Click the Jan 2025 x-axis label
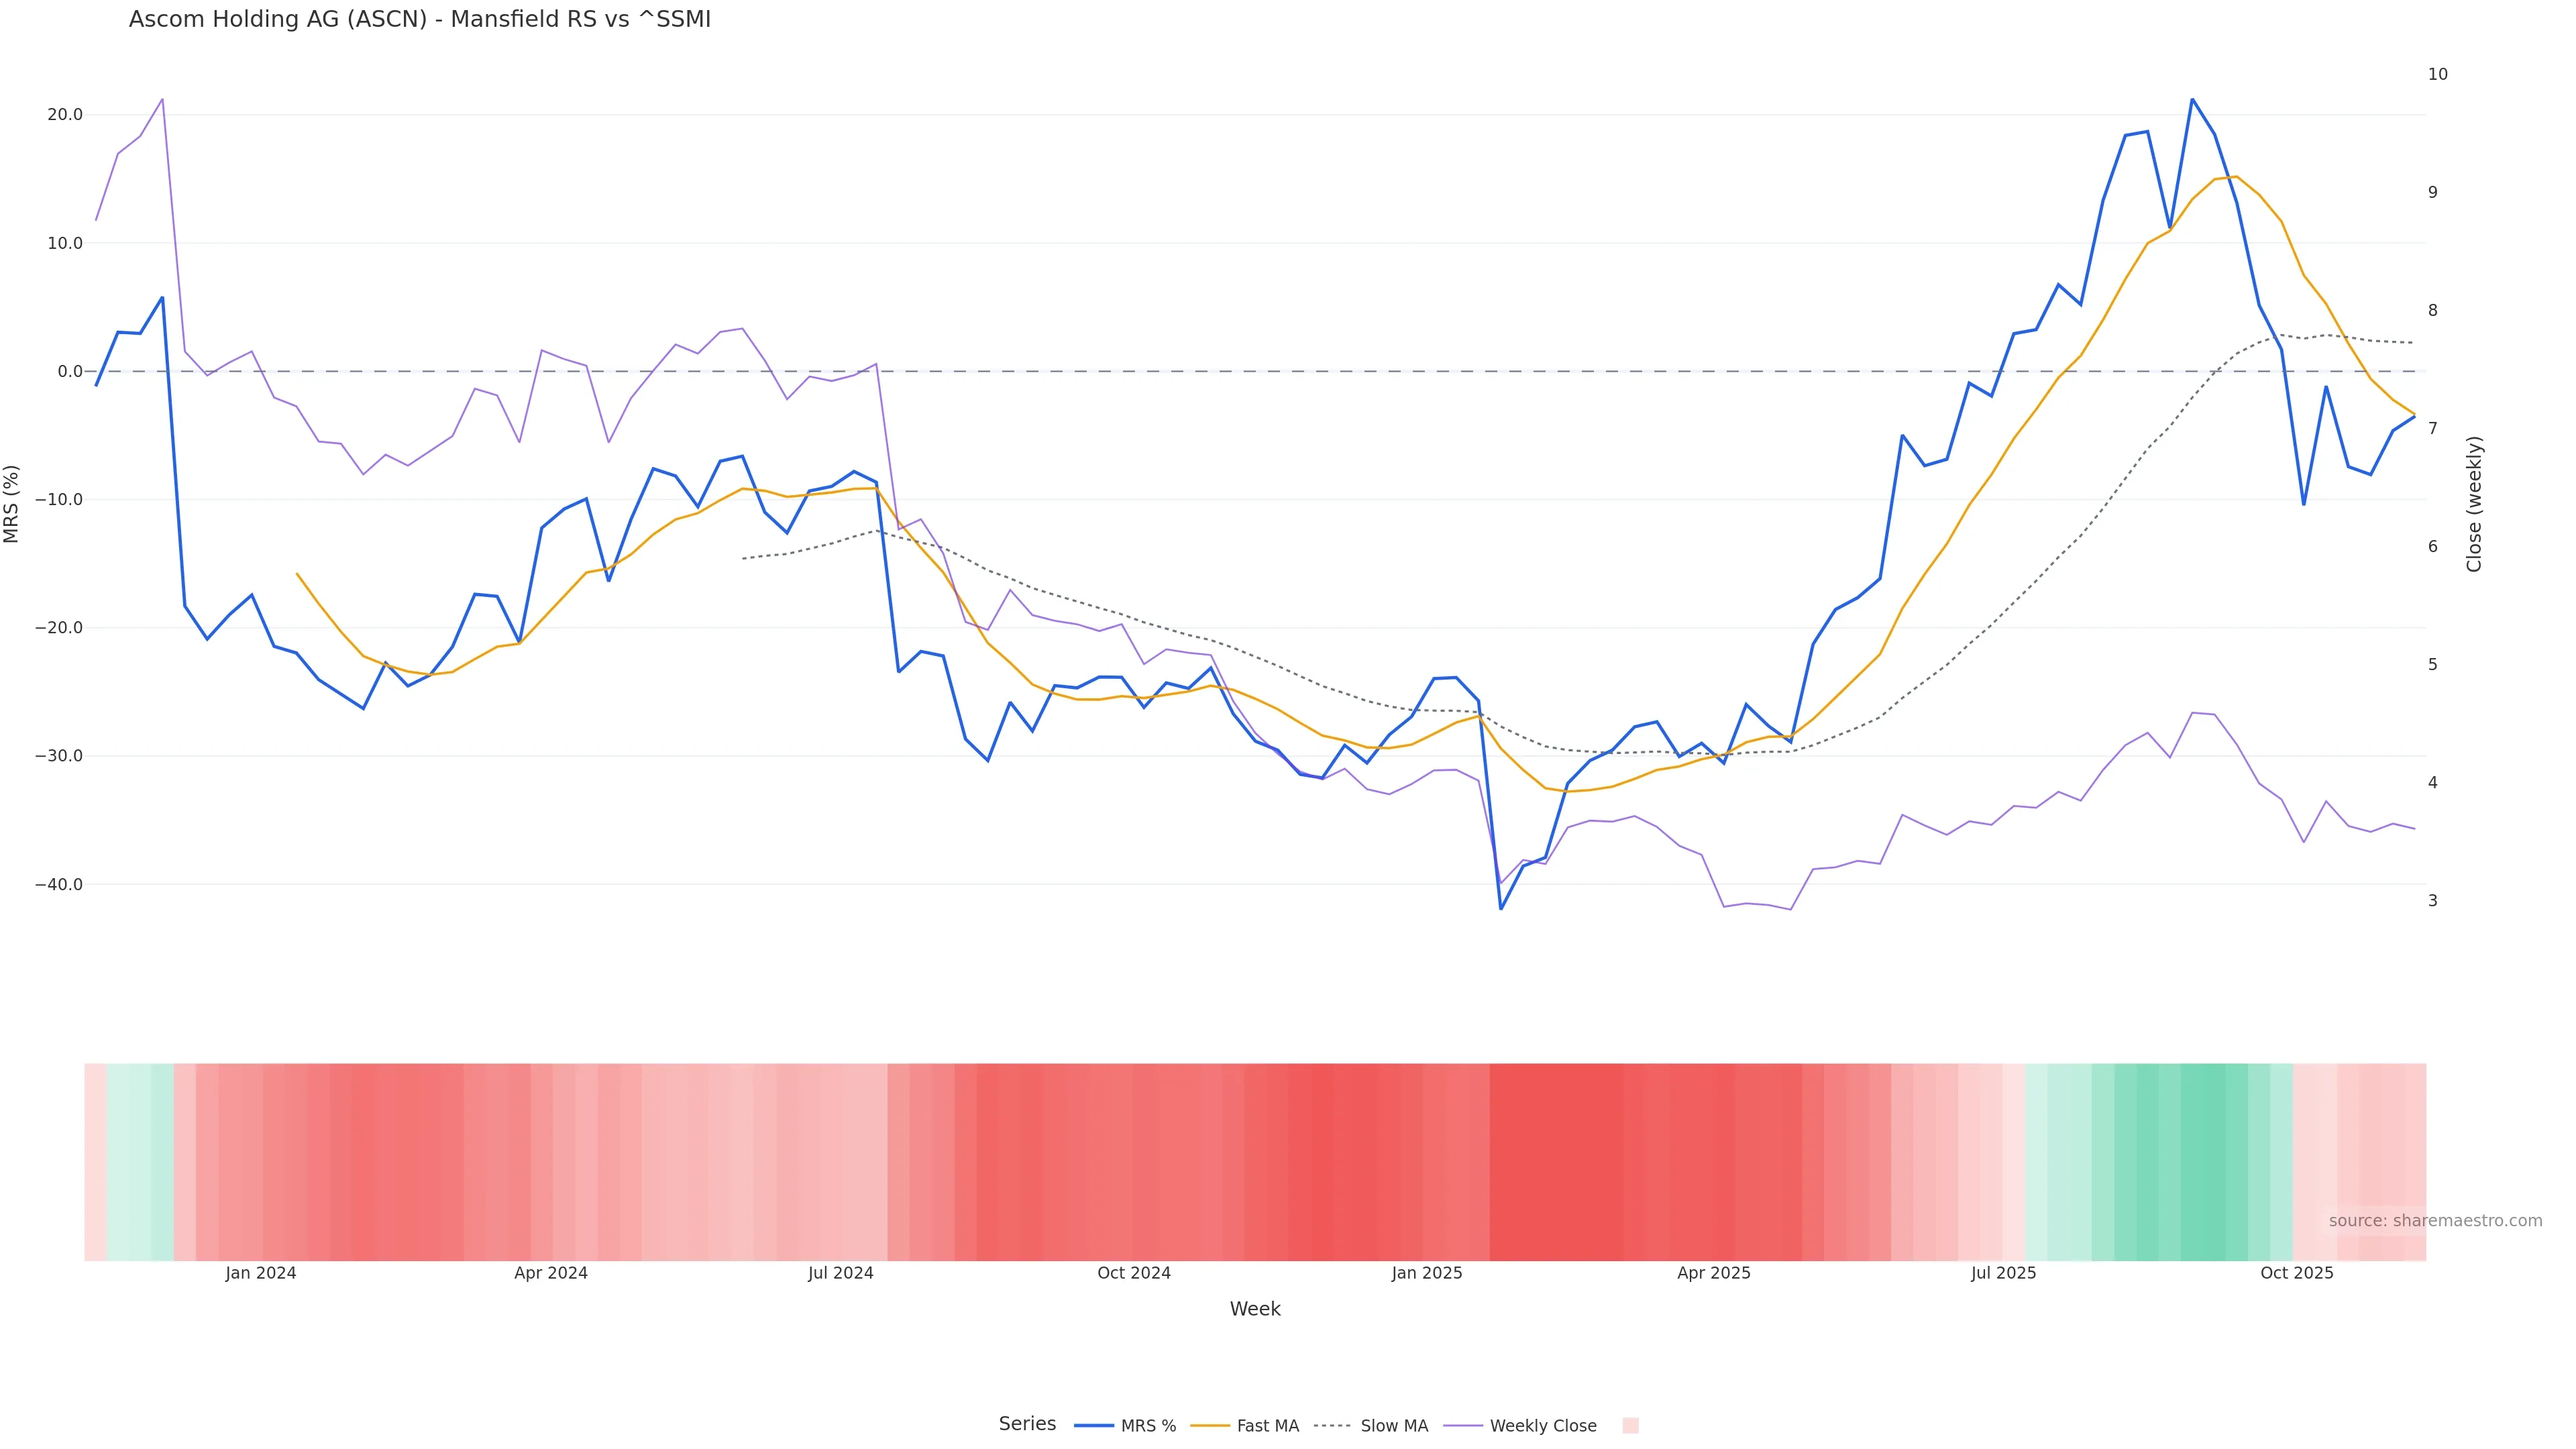Screen dimensions: 2576x1449 click(1427, 1273)
